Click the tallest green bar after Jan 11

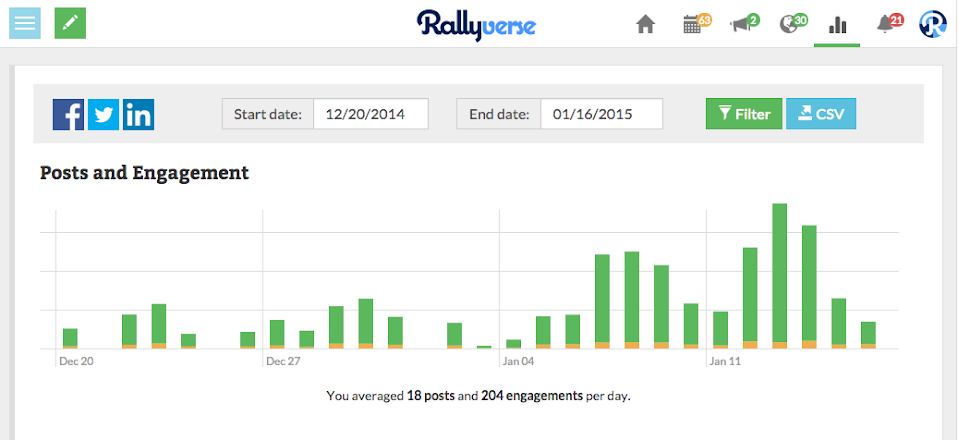pos(780,273)
